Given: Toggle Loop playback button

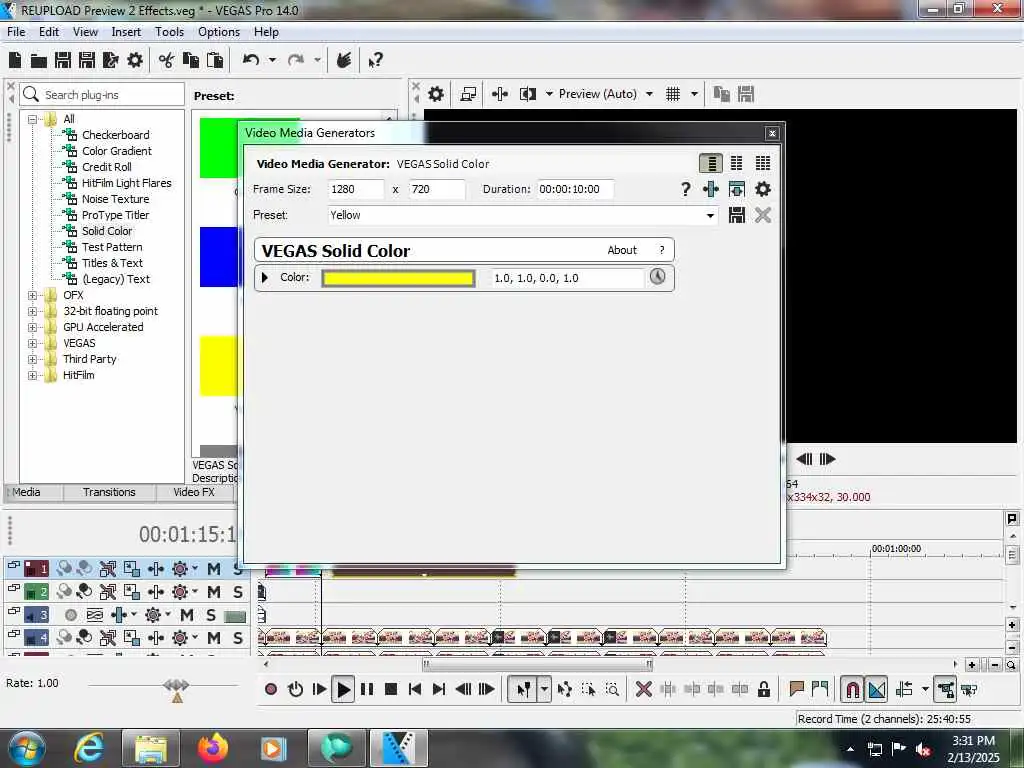Looking at the screenshot, I should click(295, 689).
